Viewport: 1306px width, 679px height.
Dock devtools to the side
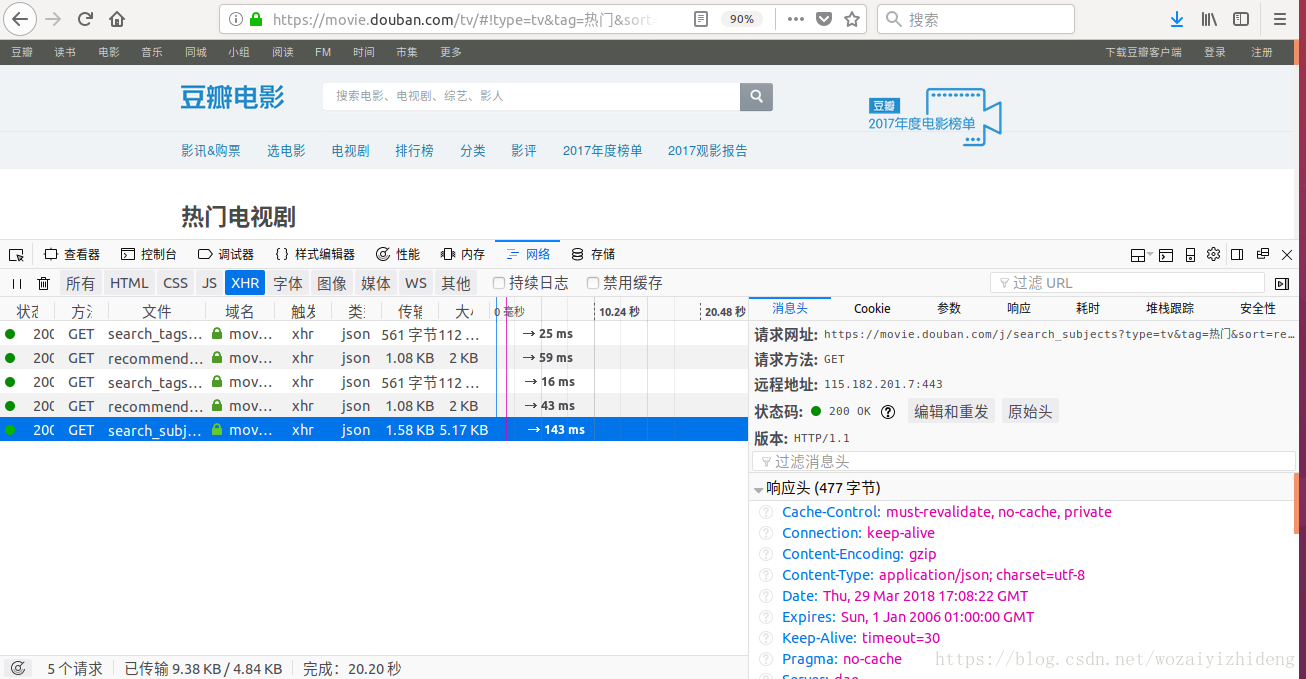pyautogui.click(x=1238, y=254)
